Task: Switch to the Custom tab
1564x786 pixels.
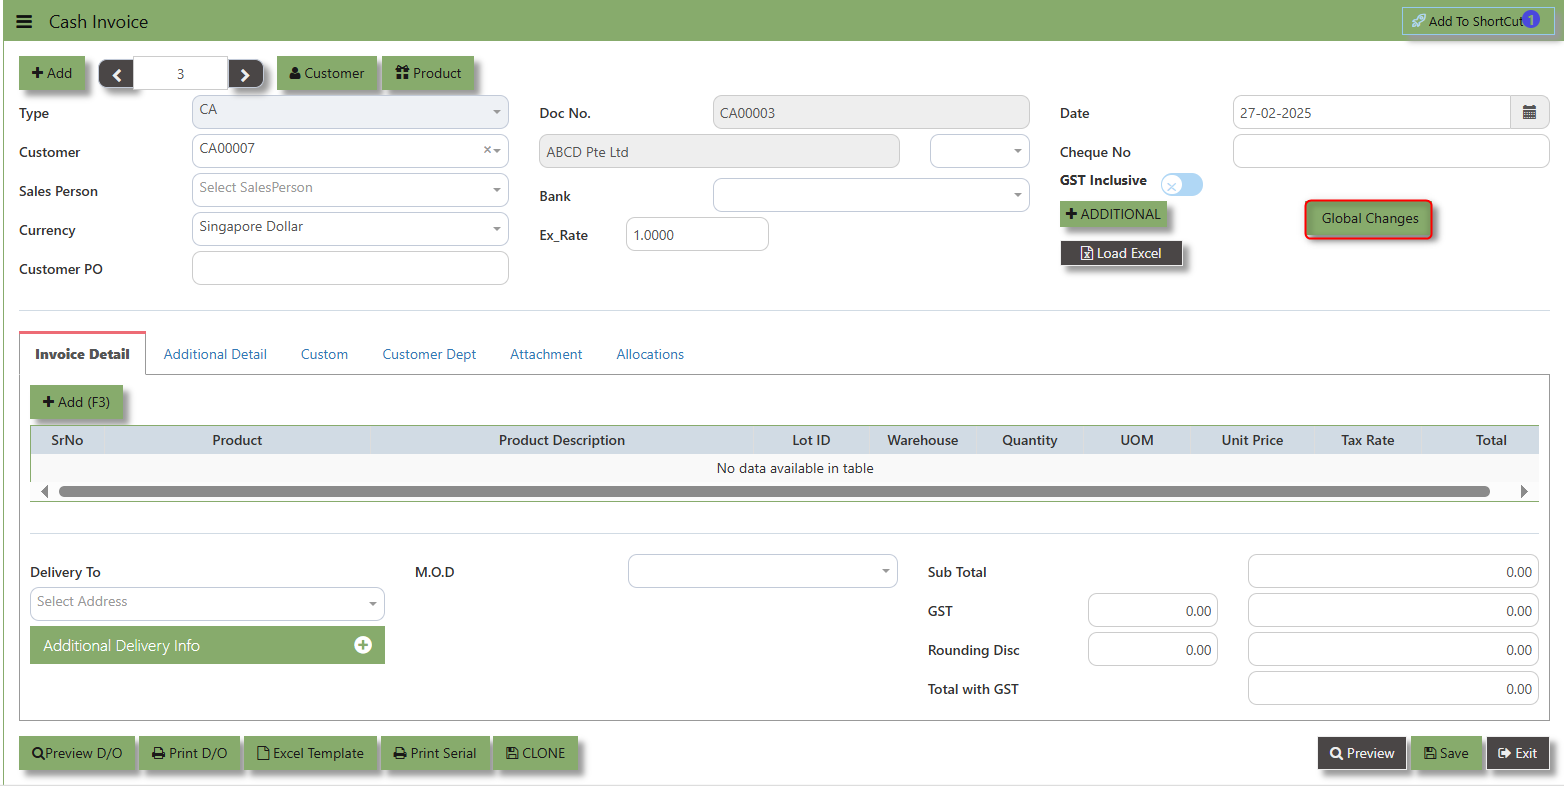Action: coord(324,354)
